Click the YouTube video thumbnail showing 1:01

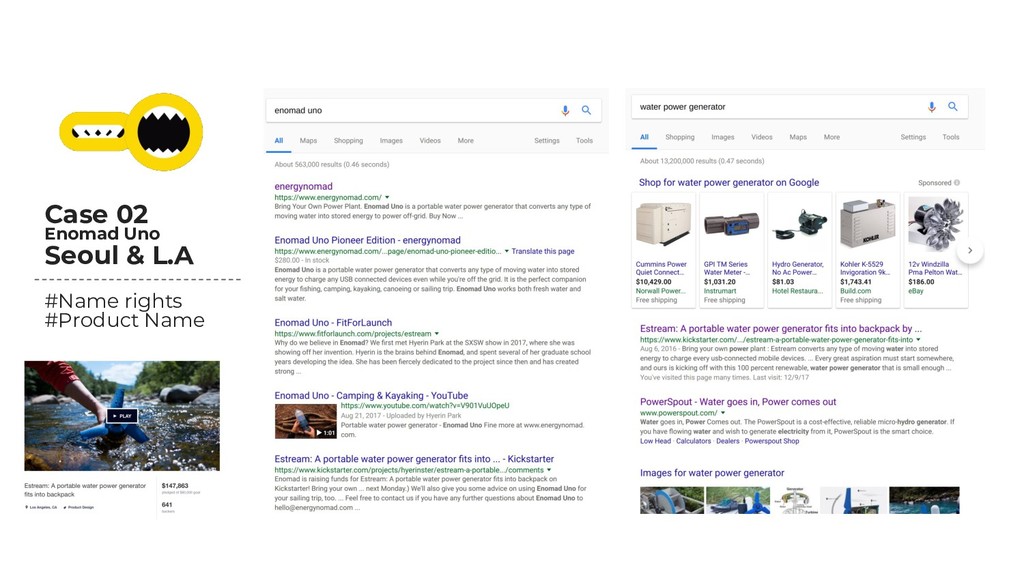306,421
